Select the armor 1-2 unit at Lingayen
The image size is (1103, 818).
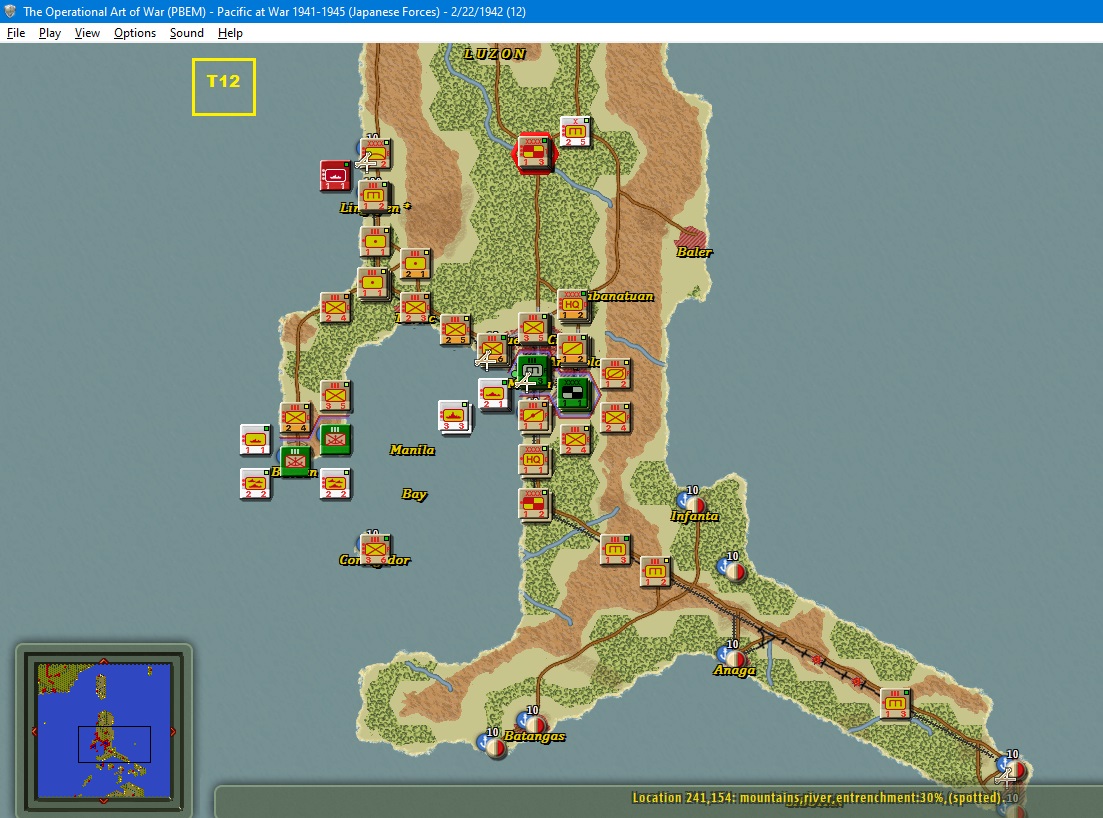pyautogui.click(x=374, y=196)
